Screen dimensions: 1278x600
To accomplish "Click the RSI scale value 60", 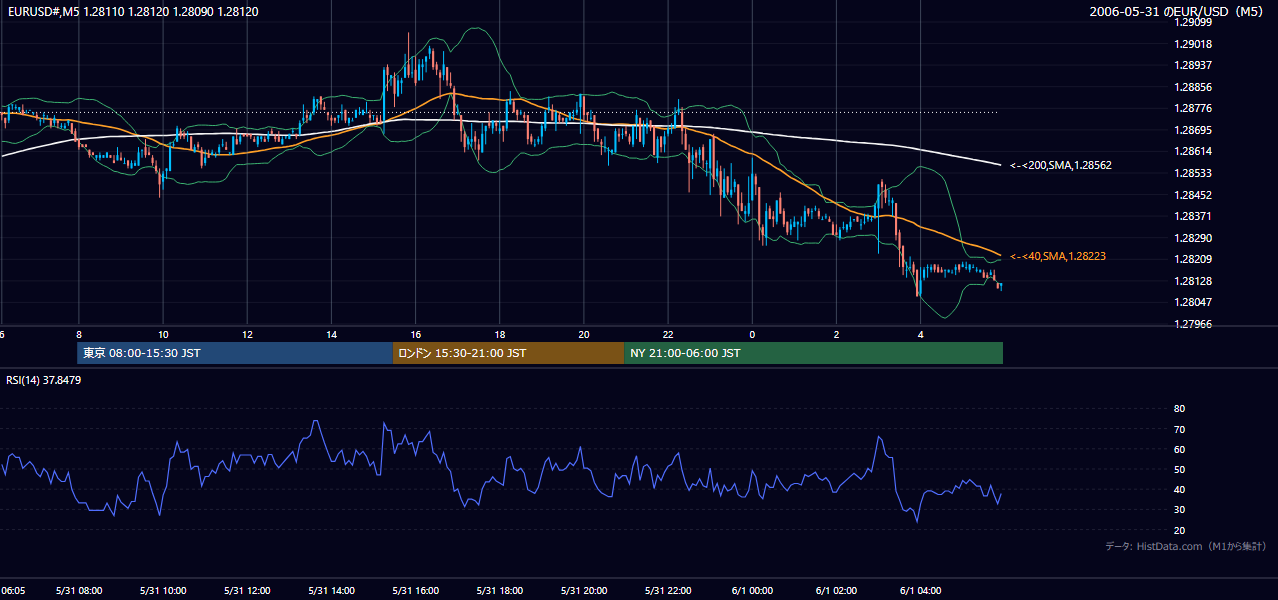I will (1179, 449).
